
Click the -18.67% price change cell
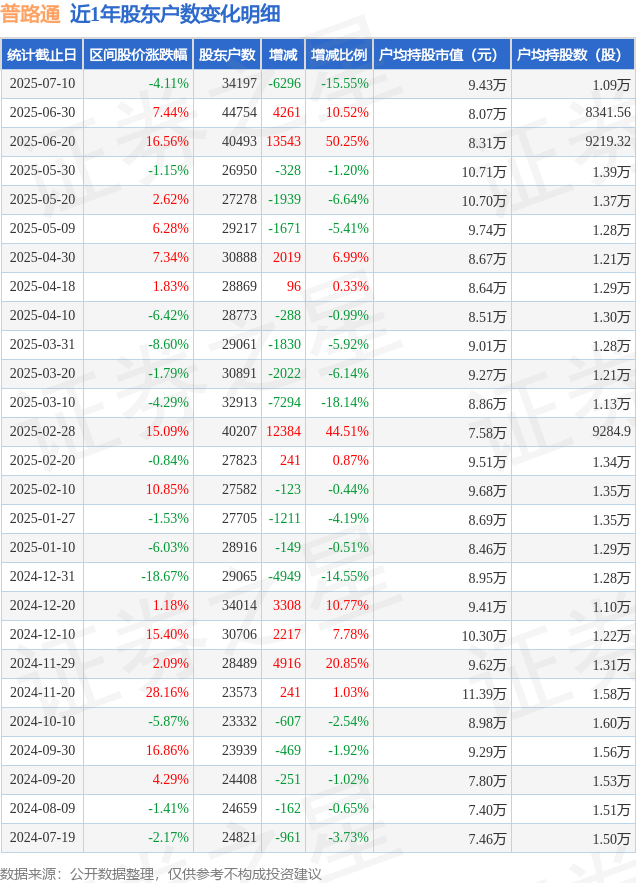(x=165, y=576)
